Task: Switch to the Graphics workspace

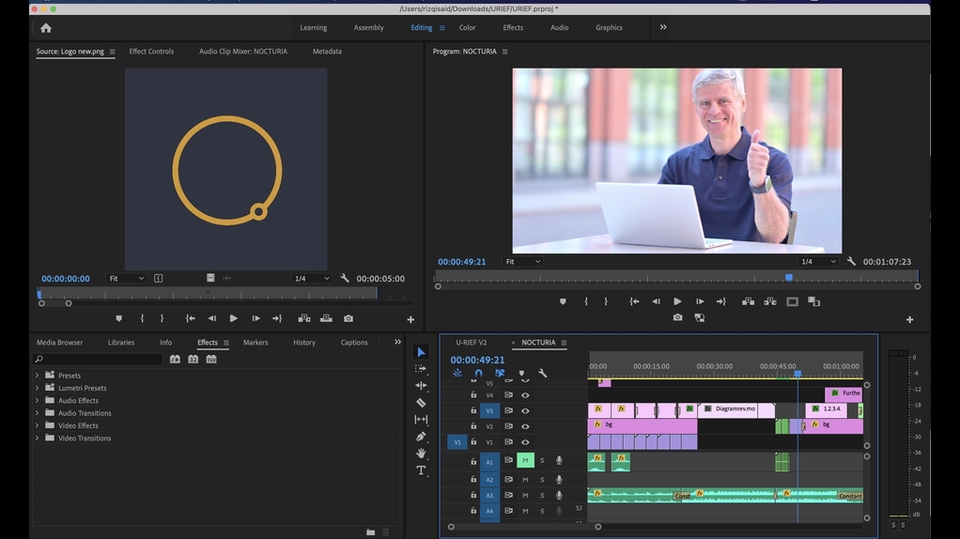Action: click(609, 28)
